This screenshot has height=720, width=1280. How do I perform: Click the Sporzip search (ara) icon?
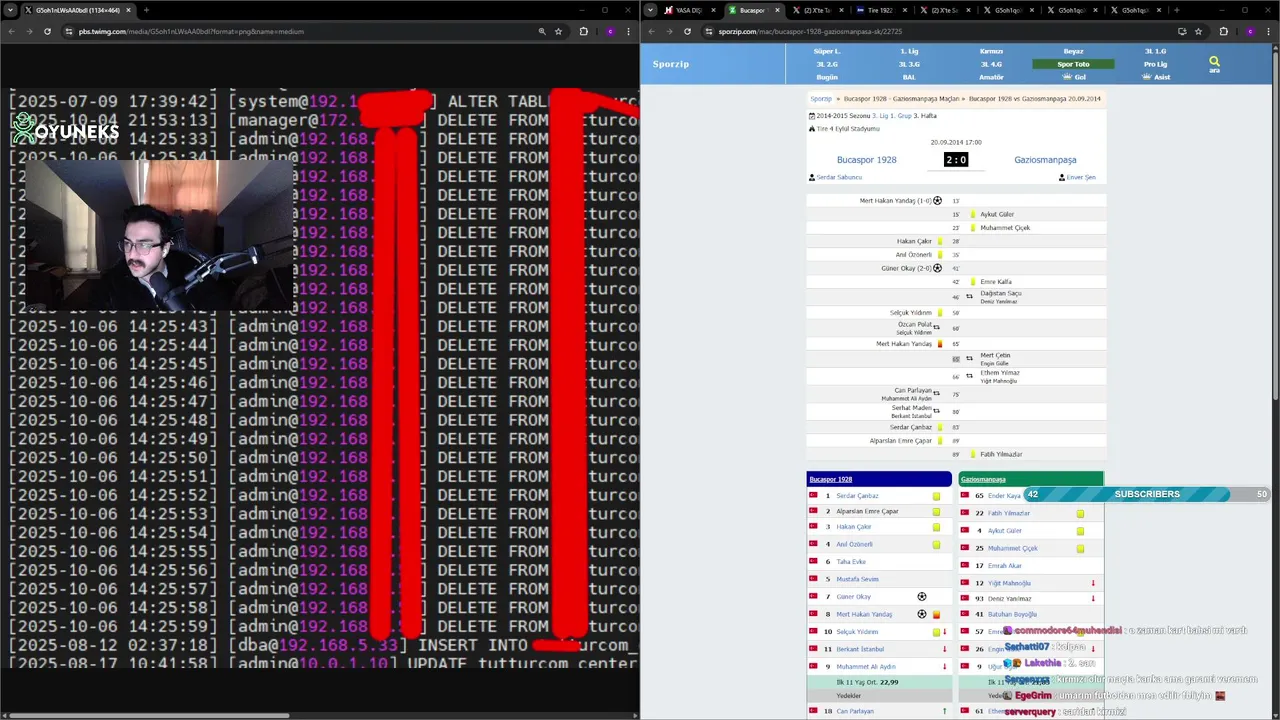pos(1214,64)
